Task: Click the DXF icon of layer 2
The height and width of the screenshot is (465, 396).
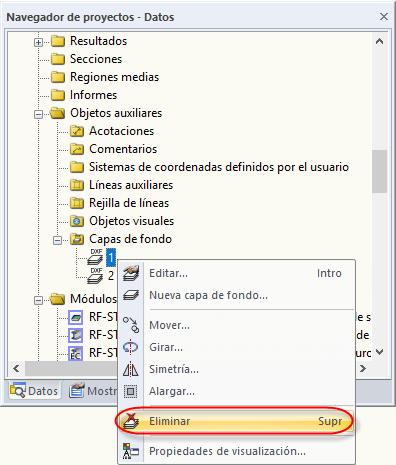Action: [x=96, y=275]
